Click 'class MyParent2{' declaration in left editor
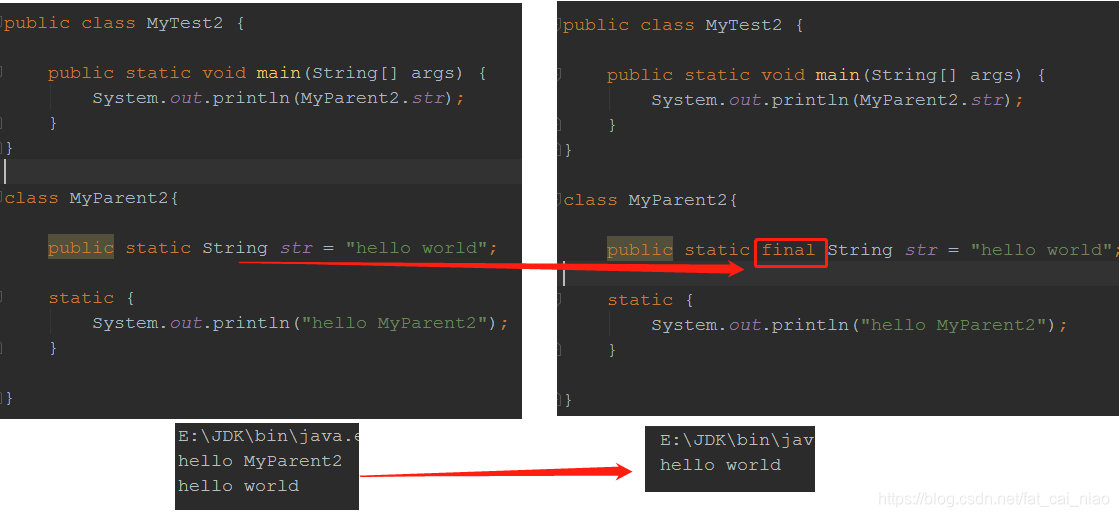1119x517 pixels. (x=91, y=198)
